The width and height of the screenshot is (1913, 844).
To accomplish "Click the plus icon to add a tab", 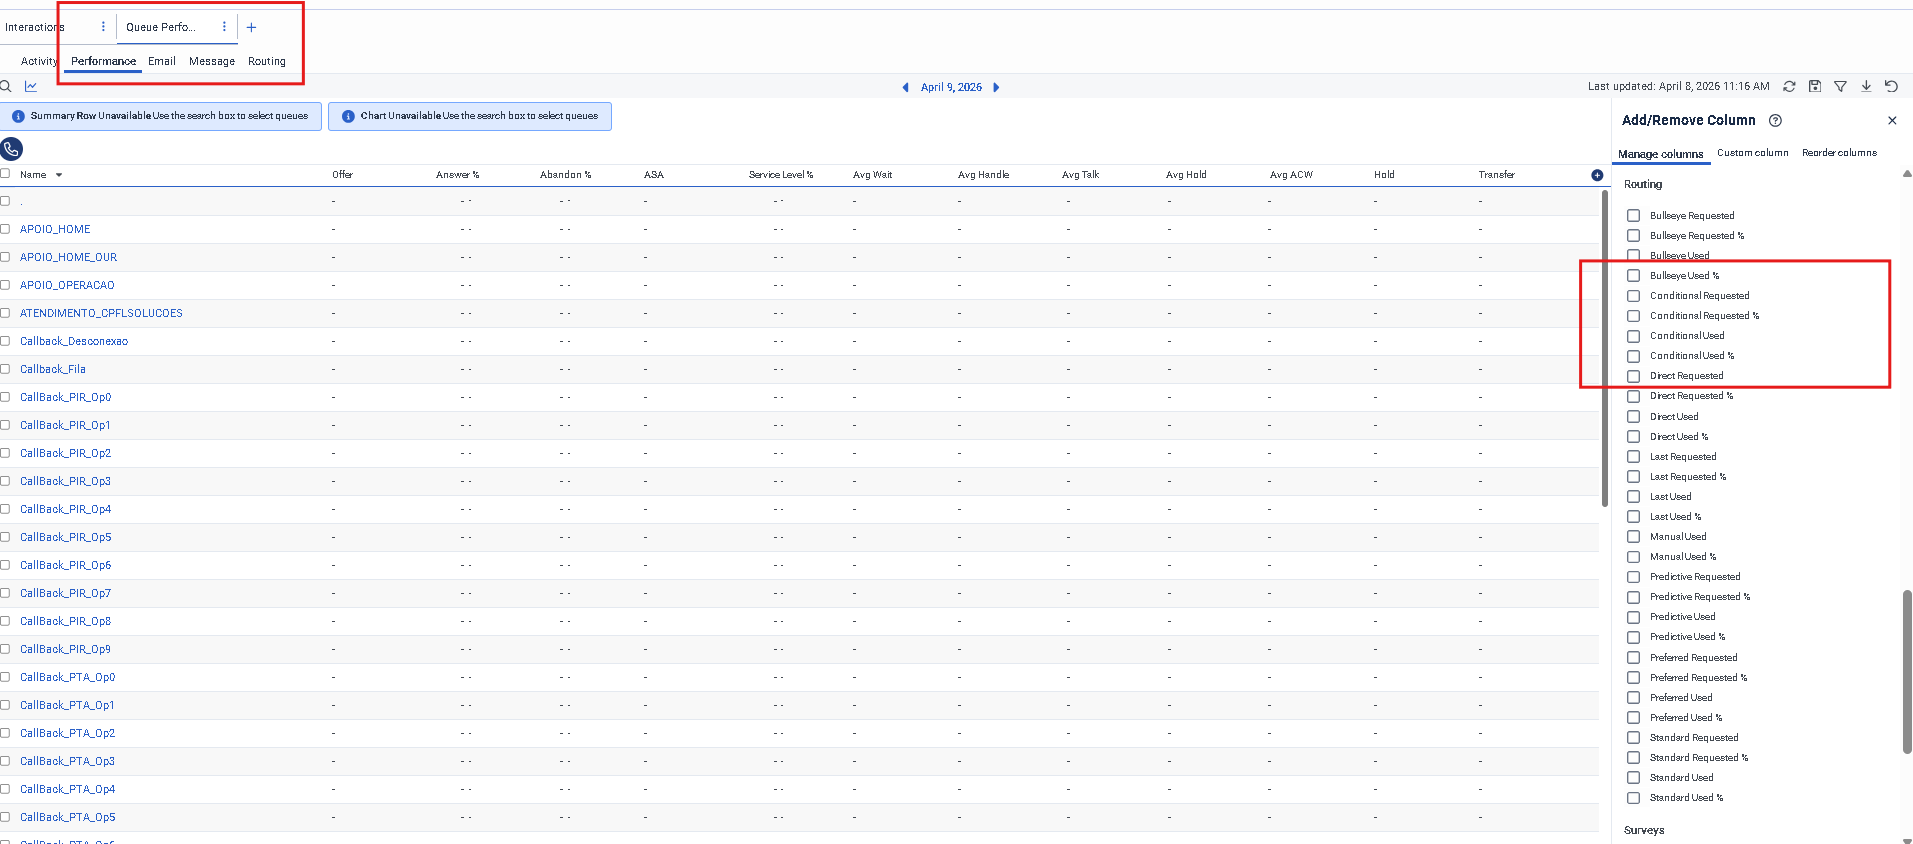I will (252, 28).
